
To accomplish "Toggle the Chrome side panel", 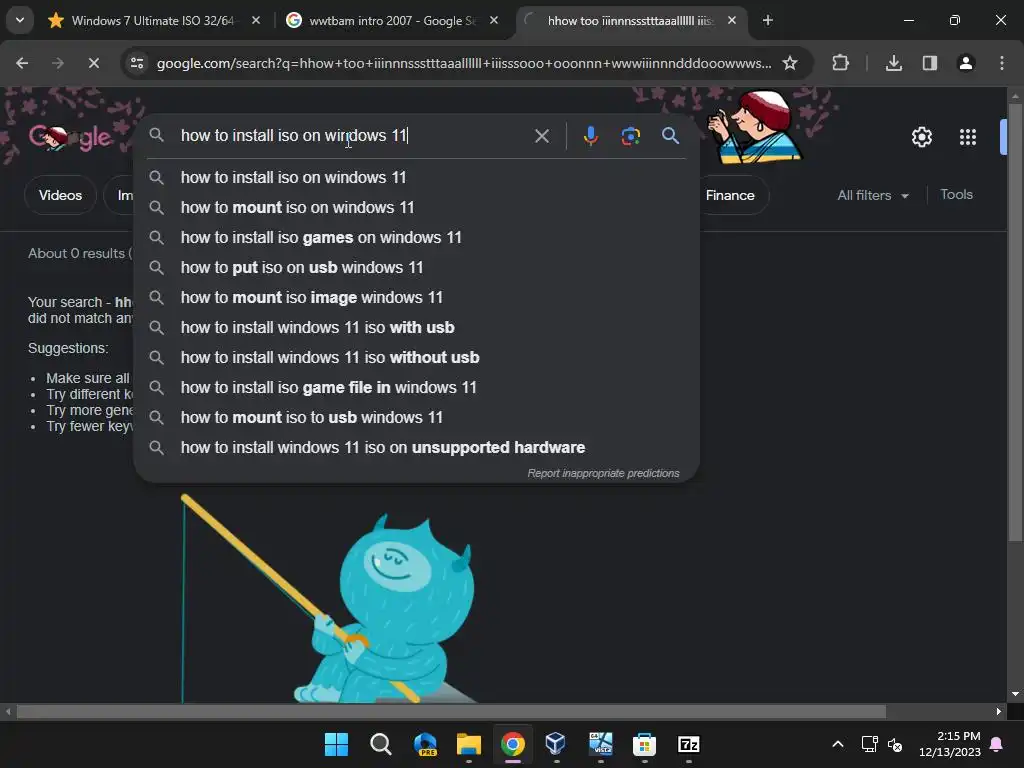I will tap(930, 63).
